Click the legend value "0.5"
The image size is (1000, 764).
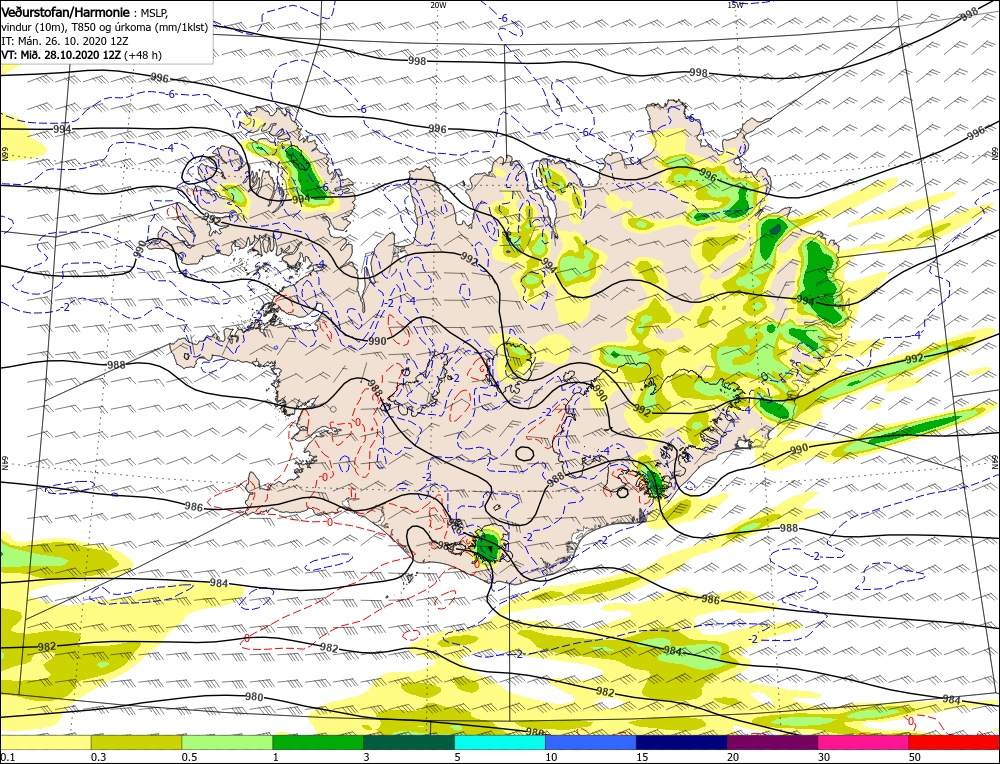coord(189,757)
